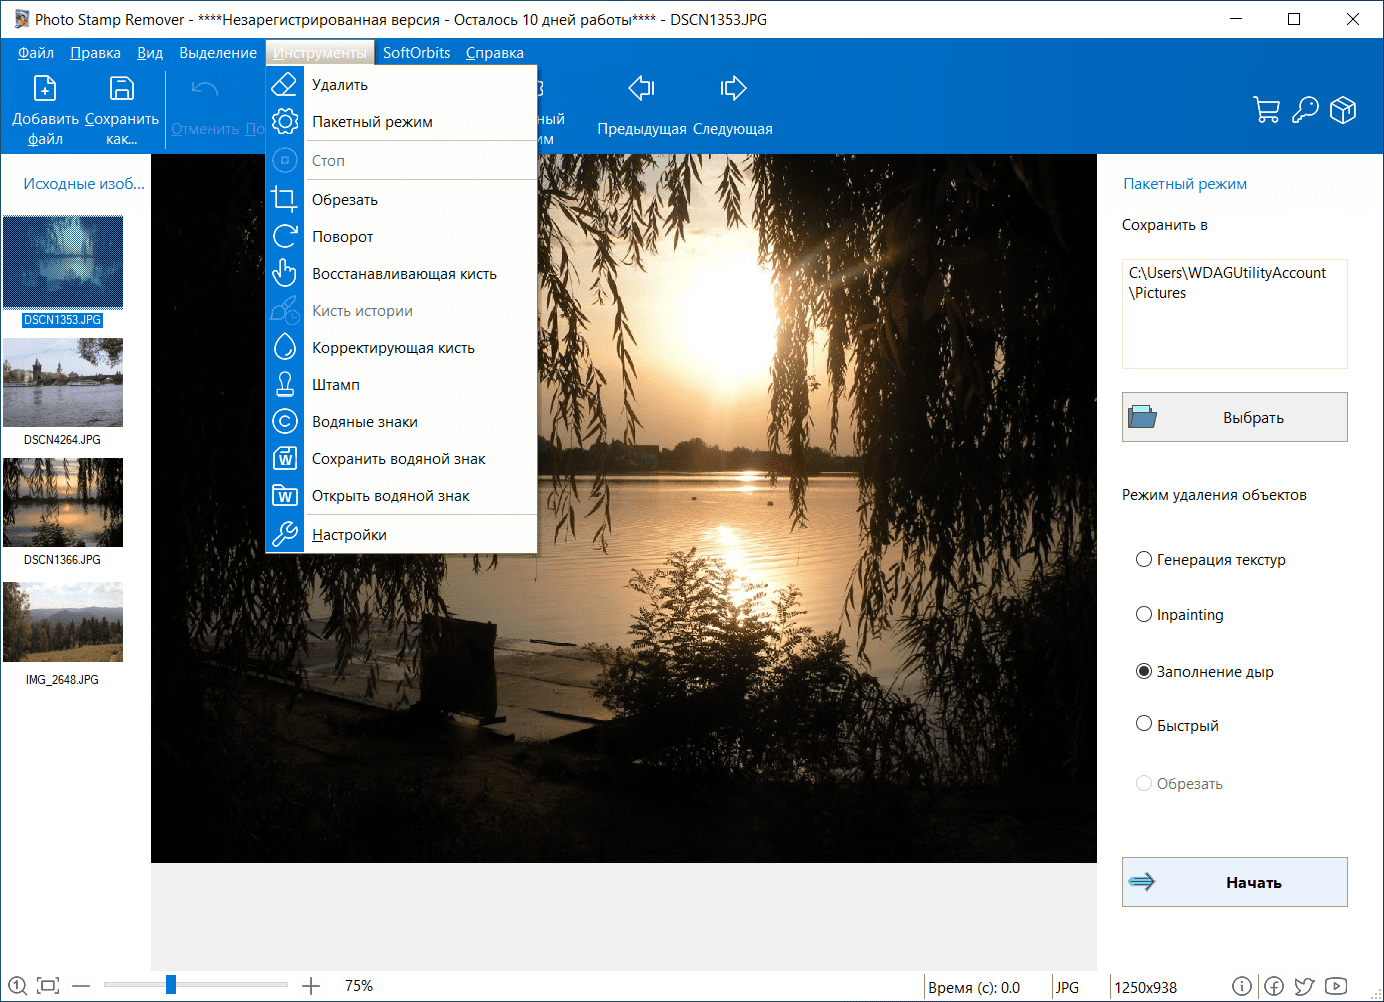The image size is (1384, 1002).
Task: Click the gear icon beside Пакетный режим
Action: pyautogui.click(x=285, y=121)
